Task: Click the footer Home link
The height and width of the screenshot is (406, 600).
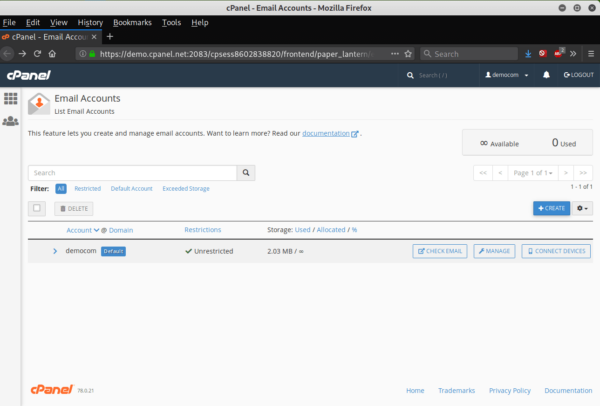Action: coord(415,390)
